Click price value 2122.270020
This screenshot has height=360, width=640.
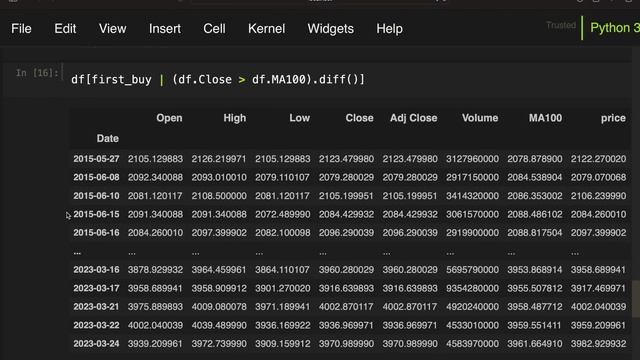click(598, 159)
